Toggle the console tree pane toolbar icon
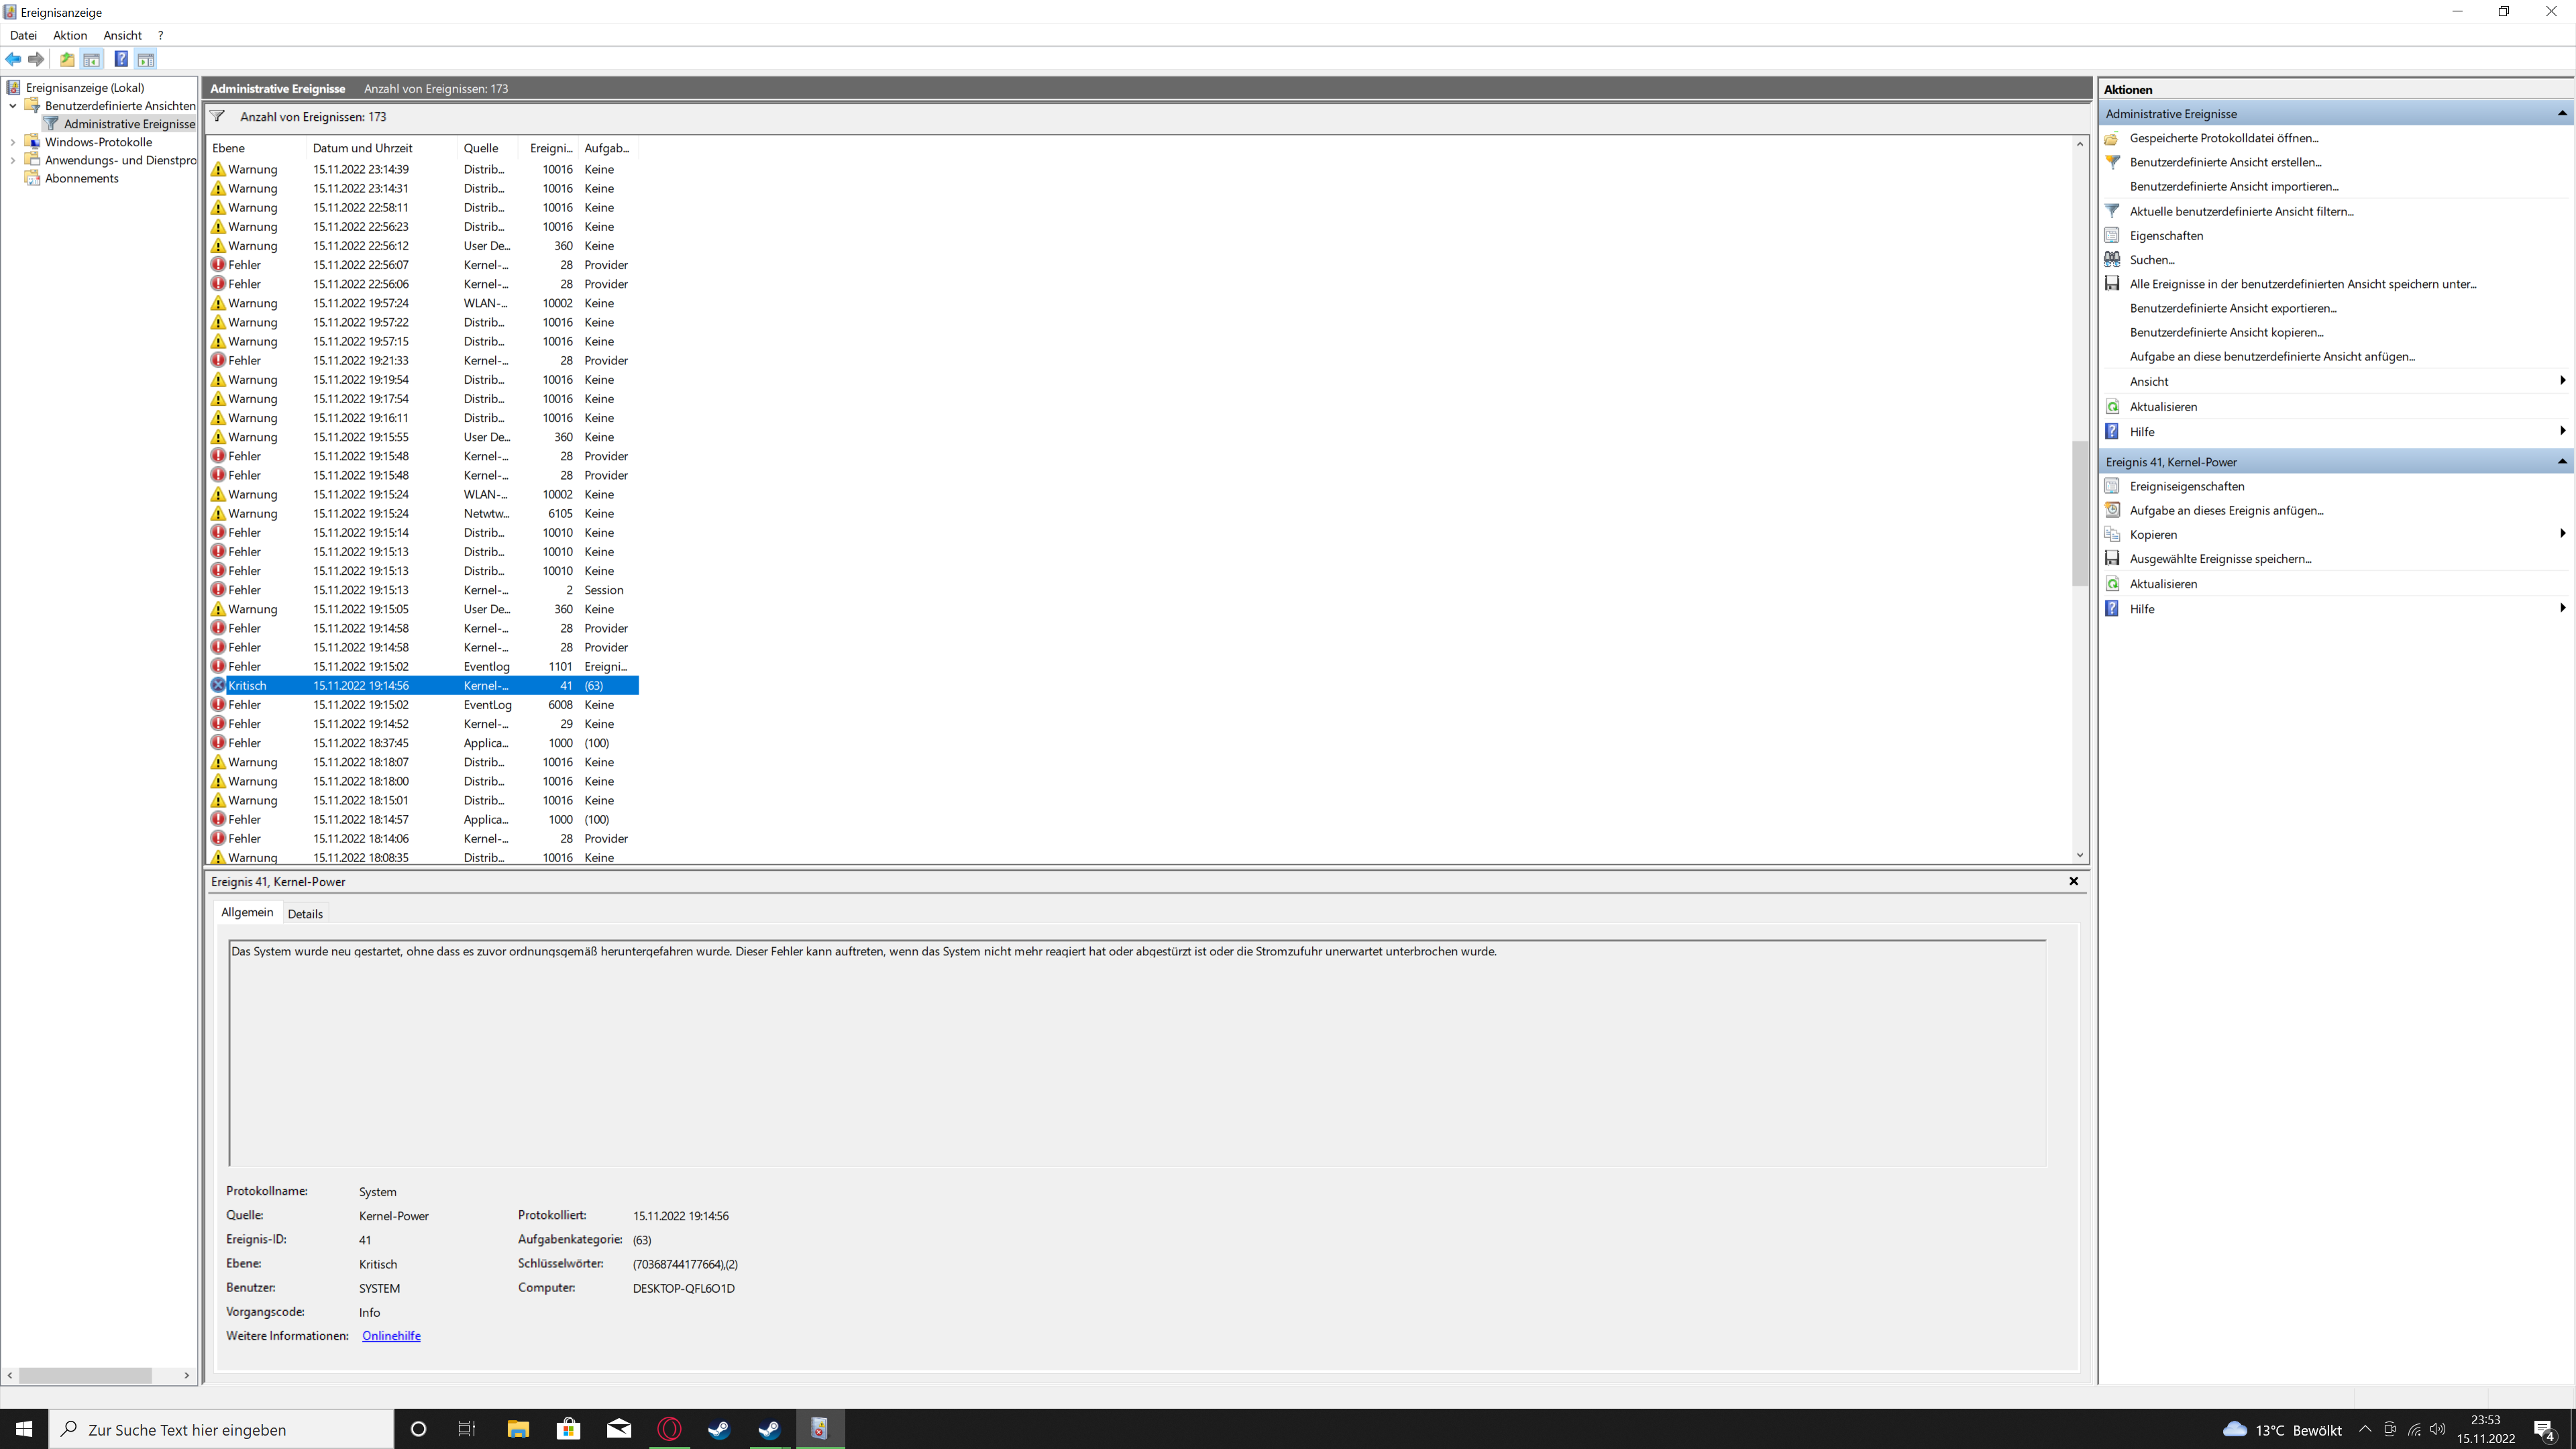Screen dimensions: 2576x1449 [x=92, y=59]
